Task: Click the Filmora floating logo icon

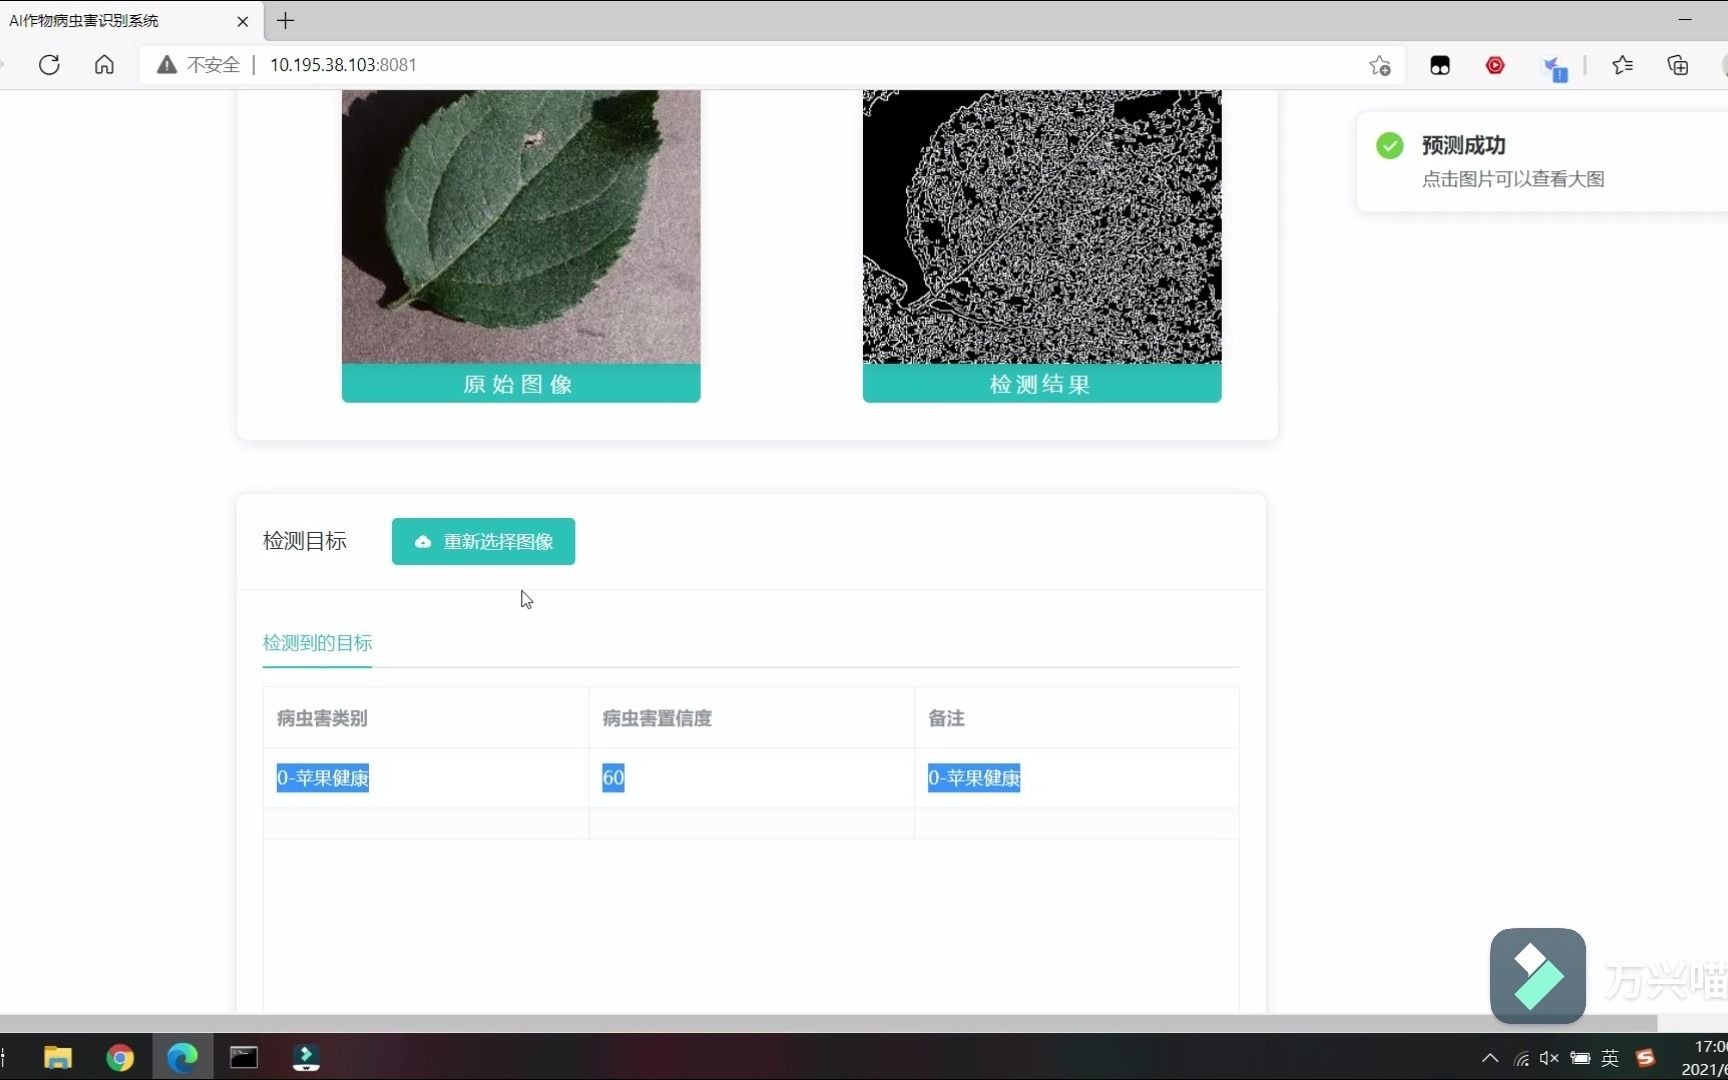Action: pyautogui.click(x=1538, y=976)
